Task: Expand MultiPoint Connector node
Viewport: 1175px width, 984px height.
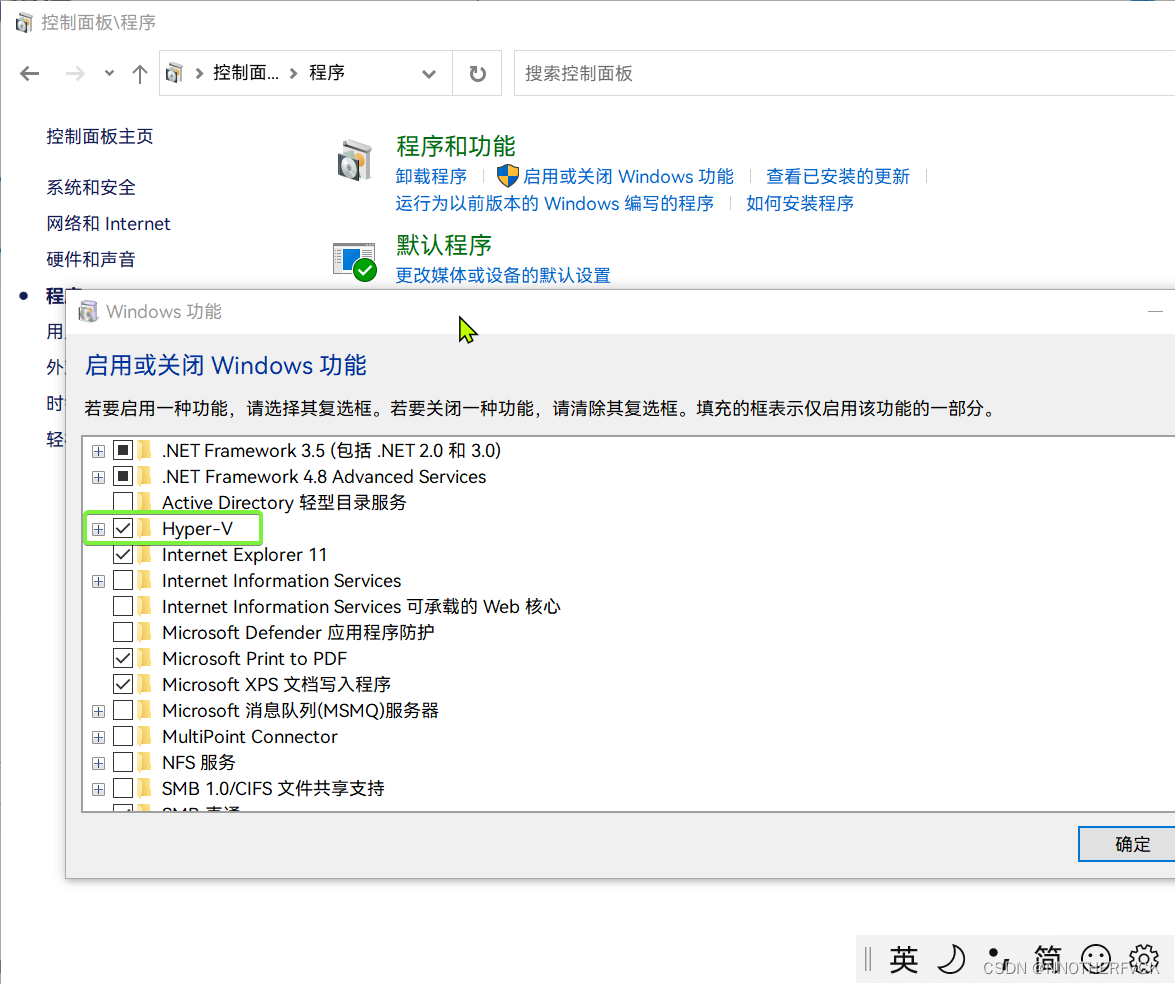Action: pos(98,737)
